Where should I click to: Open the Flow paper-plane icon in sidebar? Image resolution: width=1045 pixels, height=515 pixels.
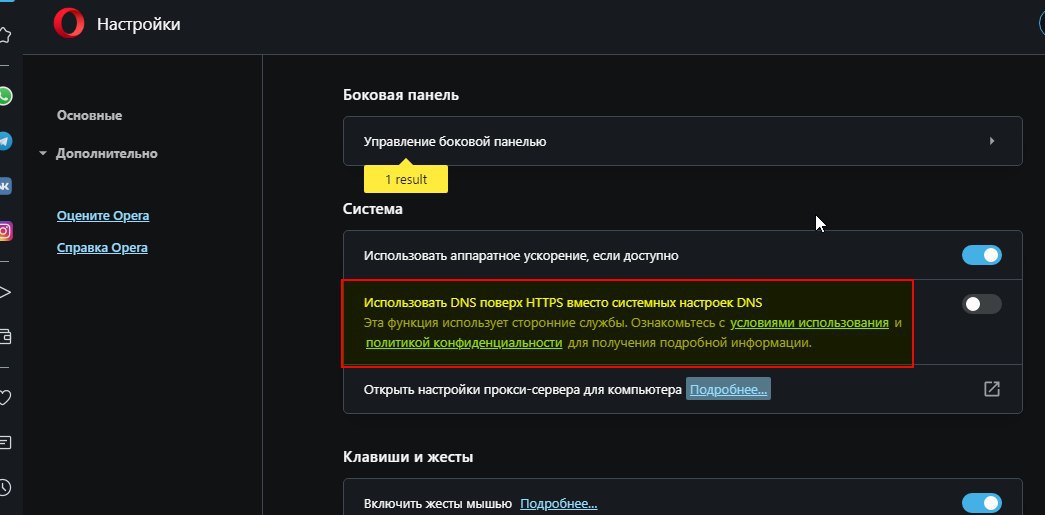pos(5,292)
